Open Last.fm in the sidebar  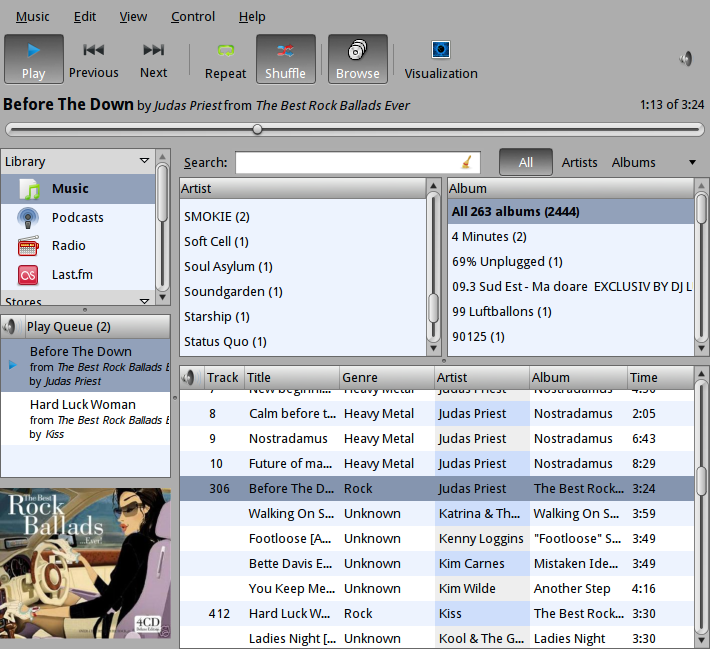(x=78, y=275)
